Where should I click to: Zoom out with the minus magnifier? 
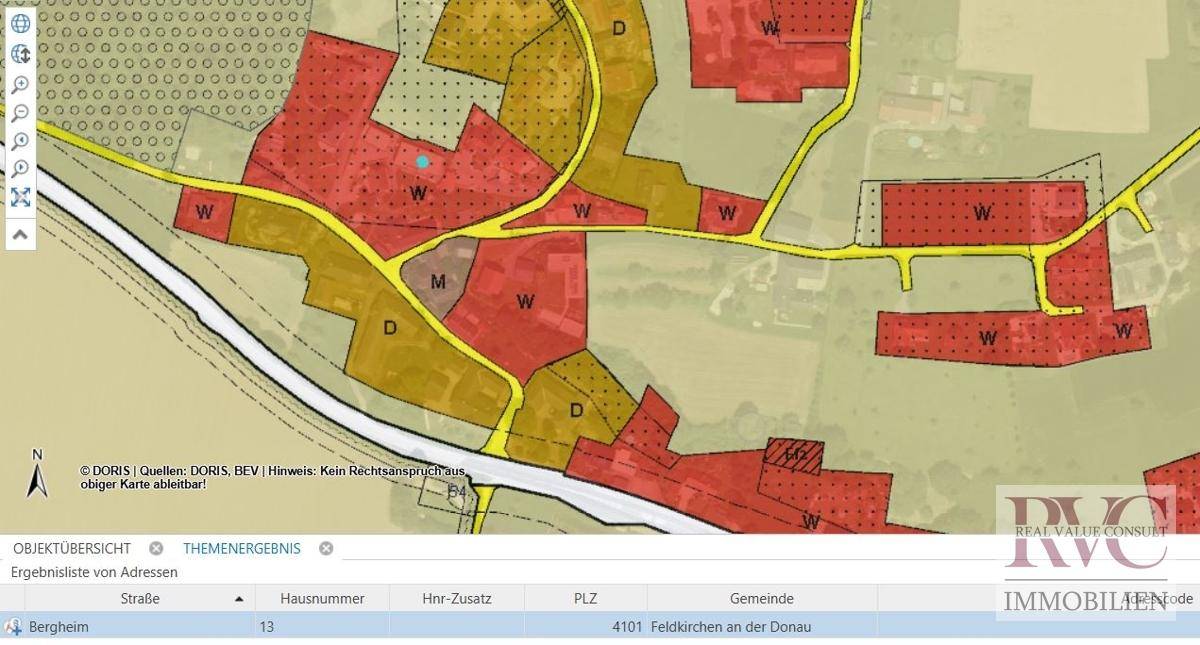pos(20,112)
